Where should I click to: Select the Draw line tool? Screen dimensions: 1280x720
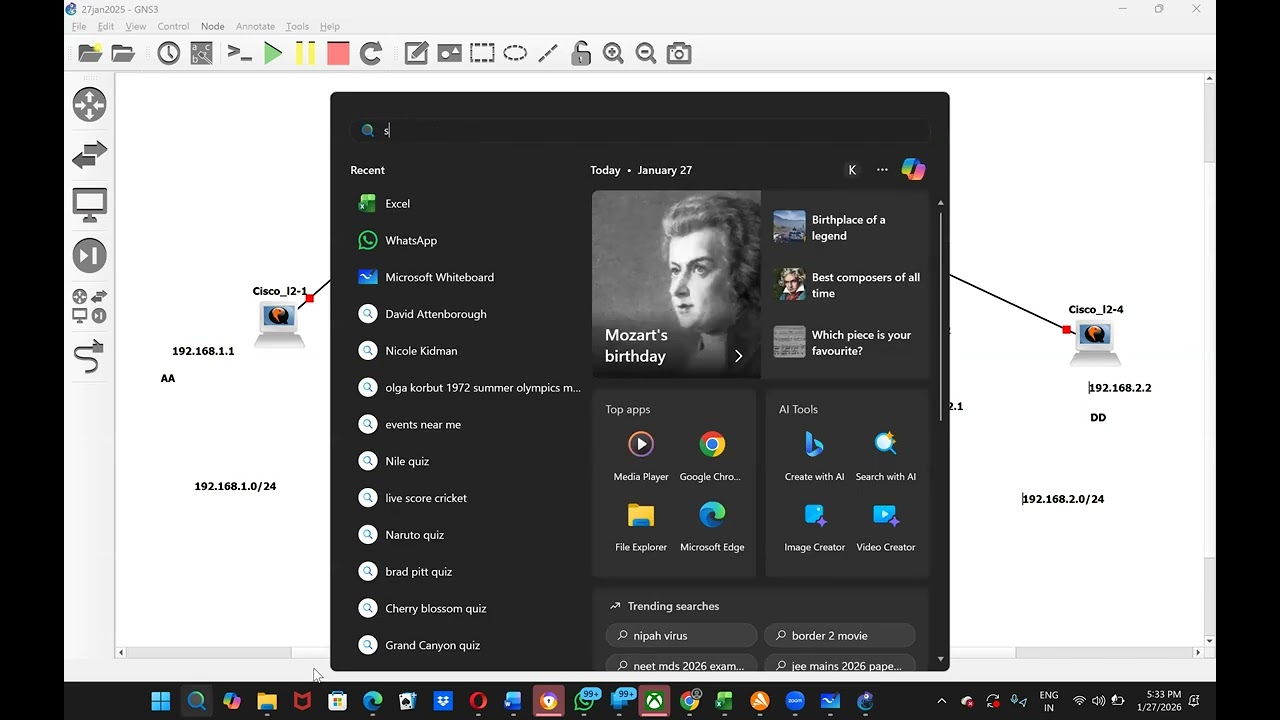(x=548, y=54)
